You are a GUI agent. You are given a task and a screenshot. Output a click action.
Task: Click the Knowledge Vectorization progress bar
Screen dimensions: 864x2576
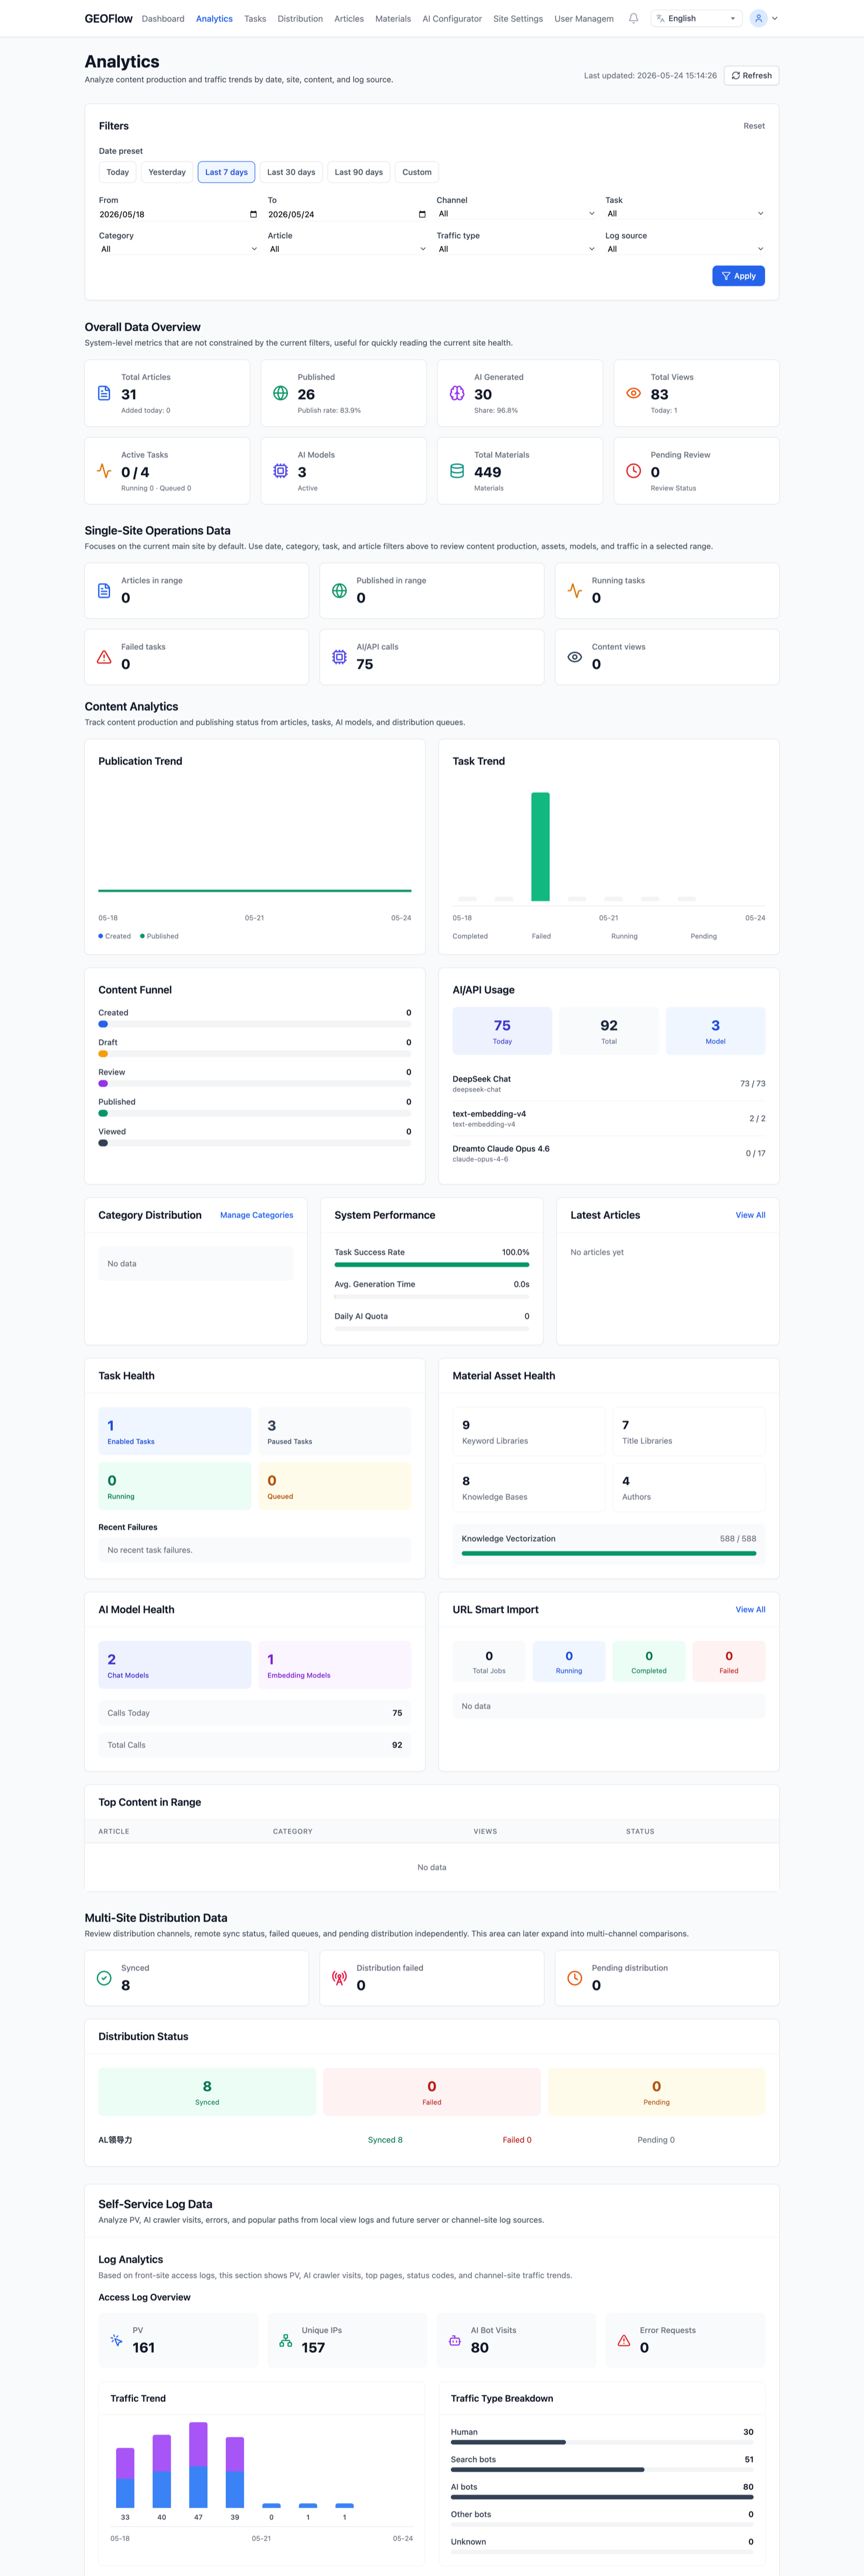[x=609, y=1553]
